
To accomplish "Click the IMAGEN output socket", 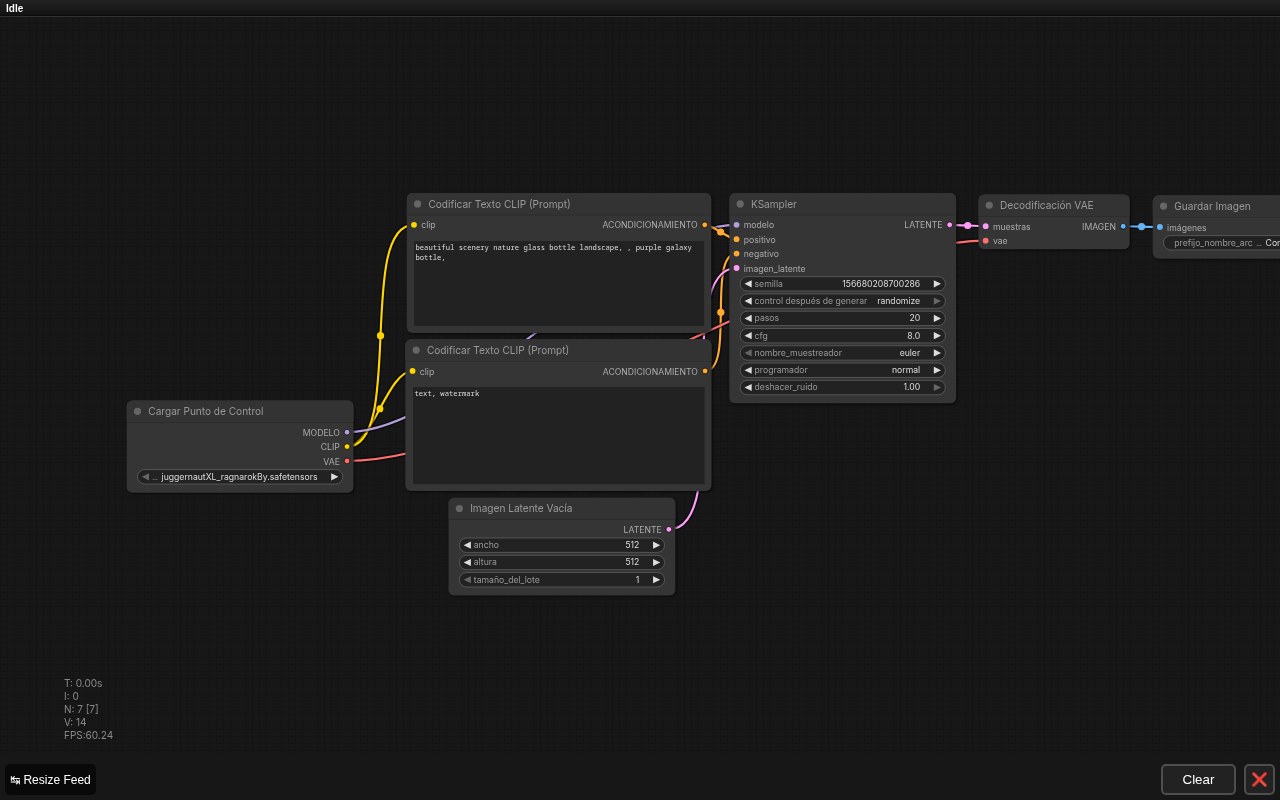I will tap(1123, 226).
